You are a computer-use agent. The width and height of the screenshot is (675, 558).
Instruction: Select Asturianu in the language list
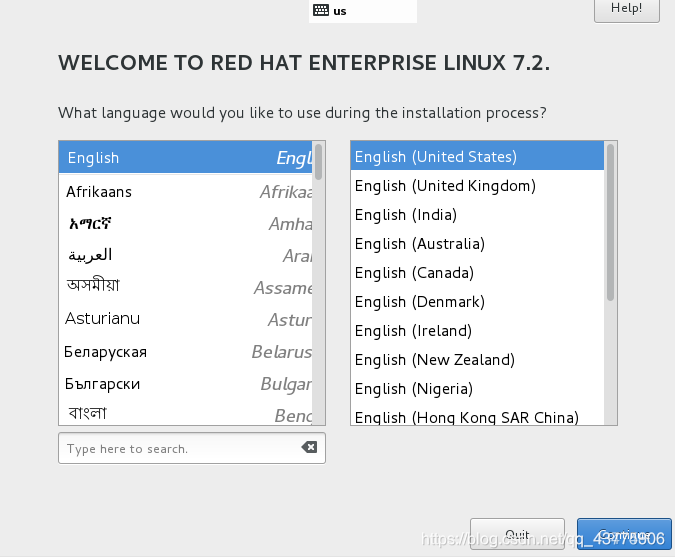click(x=186, y=319)
